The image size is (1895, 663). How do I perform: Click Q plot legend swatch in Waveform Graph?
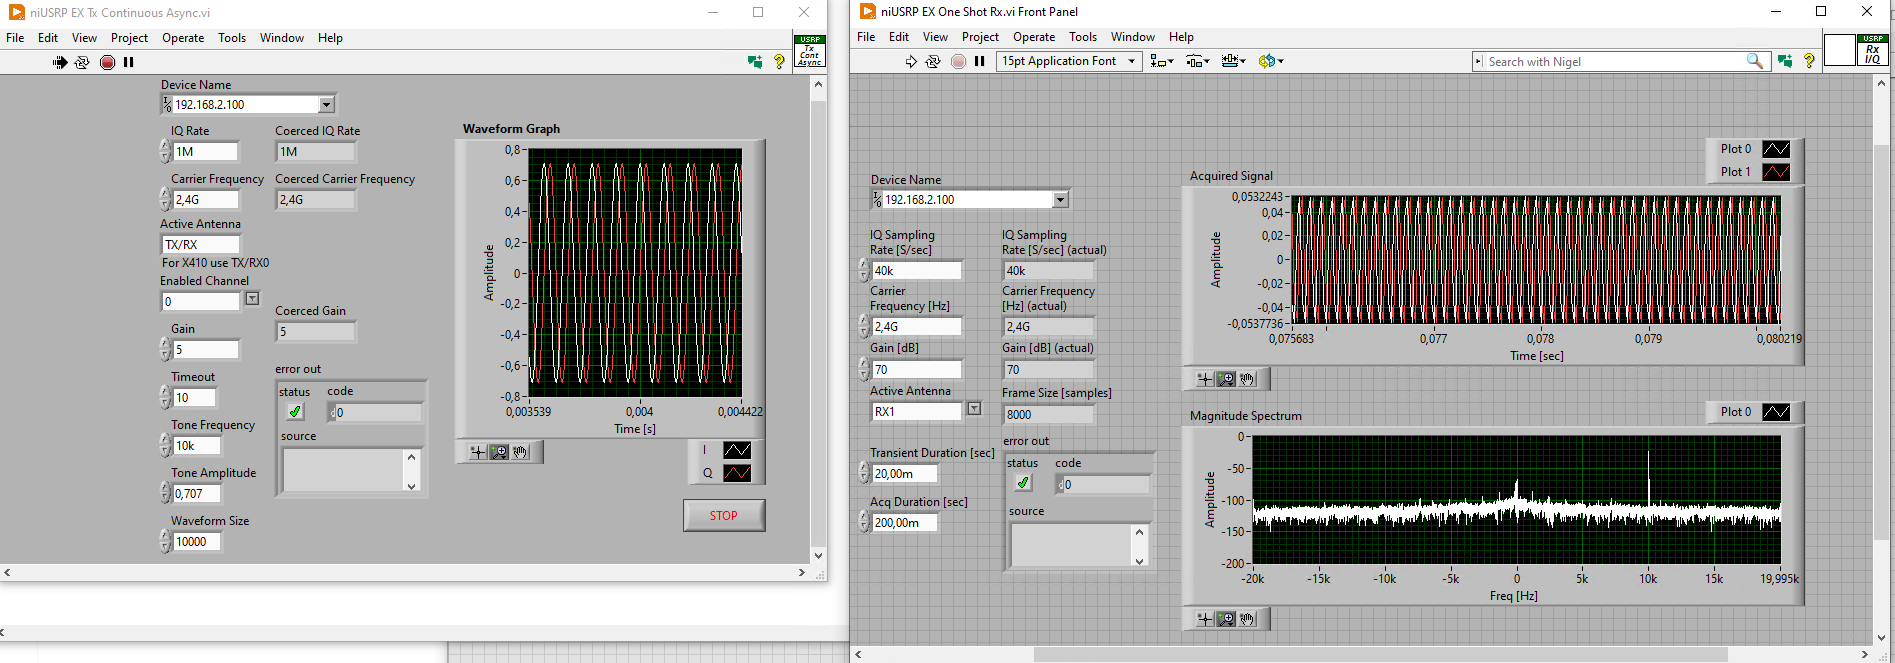point(737,473)
